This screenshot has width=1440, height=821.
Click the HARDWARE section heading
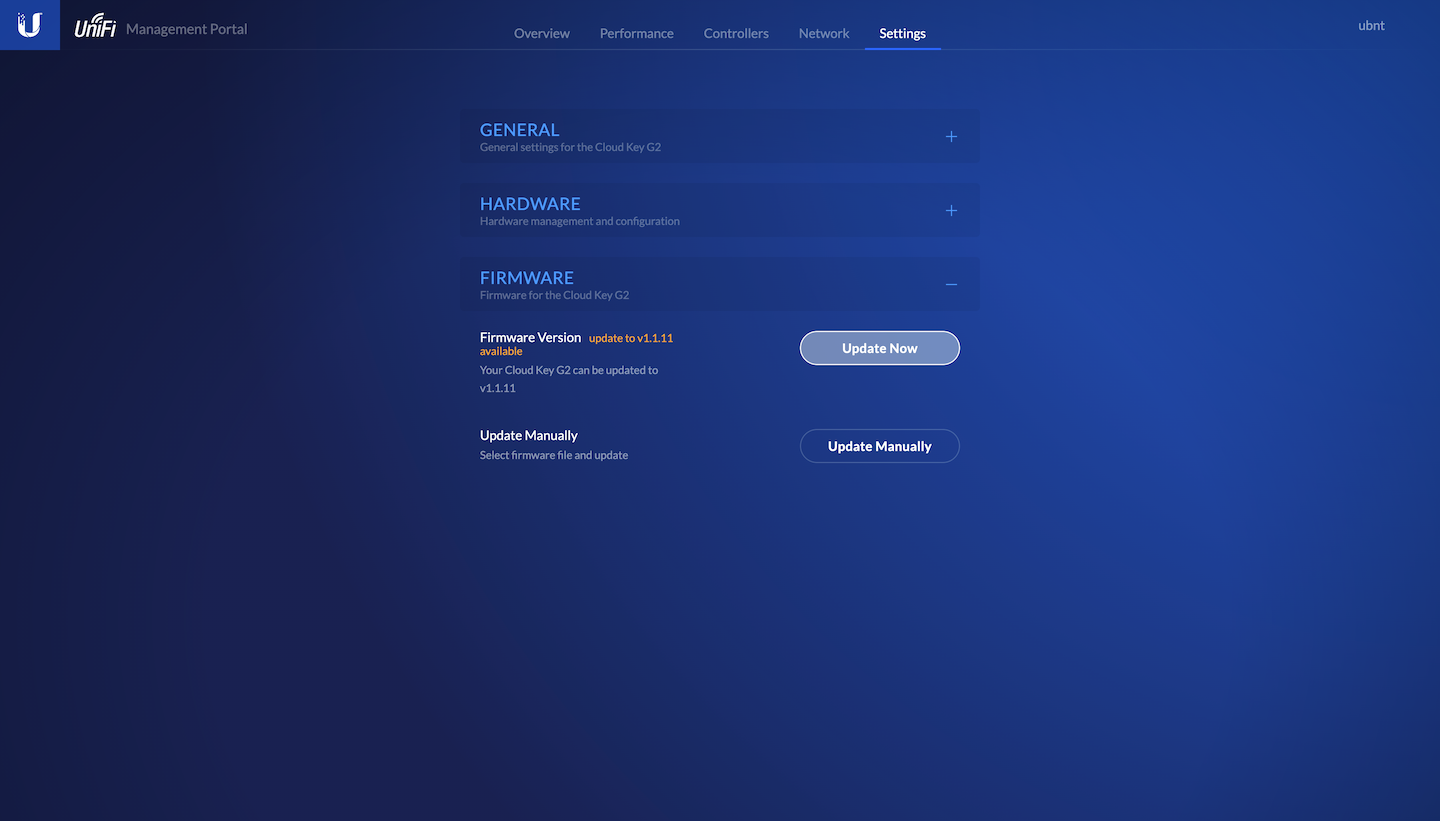pos(530,204)
